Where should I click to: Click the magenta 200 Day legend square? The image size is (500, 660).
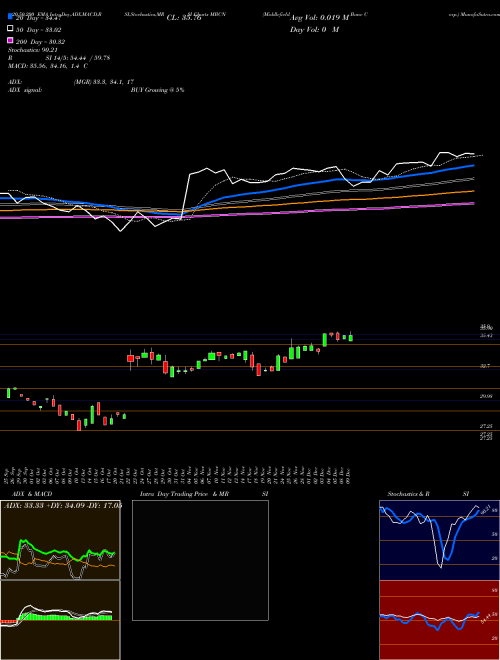tap(10, 40)
